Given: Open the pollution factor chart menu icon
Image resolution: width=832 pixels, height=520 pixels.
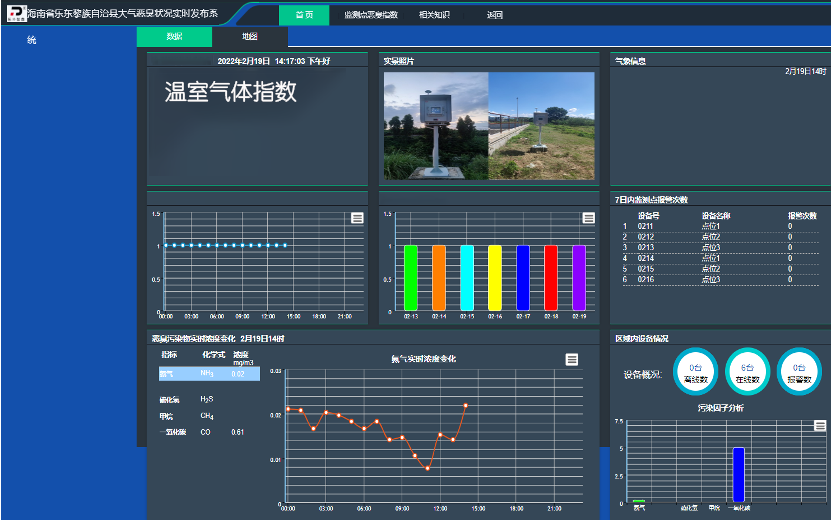Looking at the screenshot, I should click(820, 426).
